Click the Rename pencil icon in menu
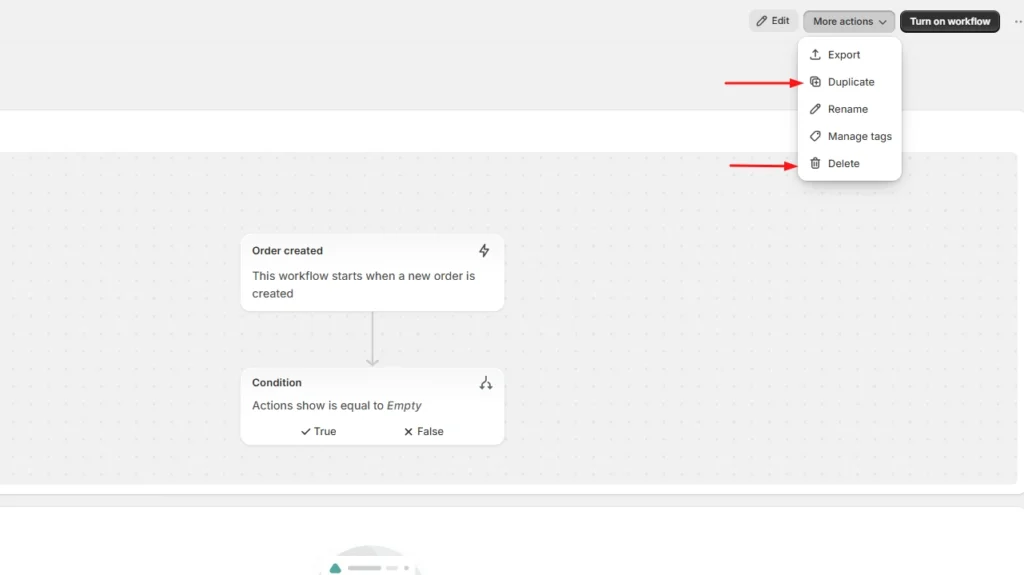The image size is (1024, 575). pyautogui.click(x=815, y=109)
